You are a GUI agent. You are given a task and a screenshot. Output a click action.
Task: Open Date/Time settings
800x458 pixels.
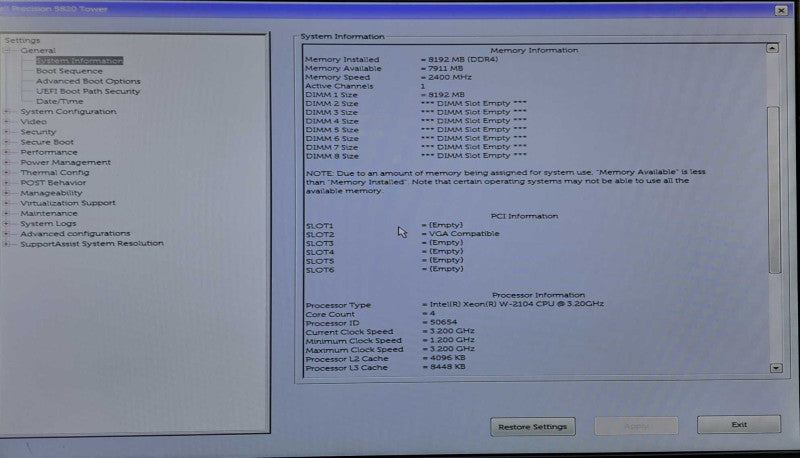pos(59,101)
